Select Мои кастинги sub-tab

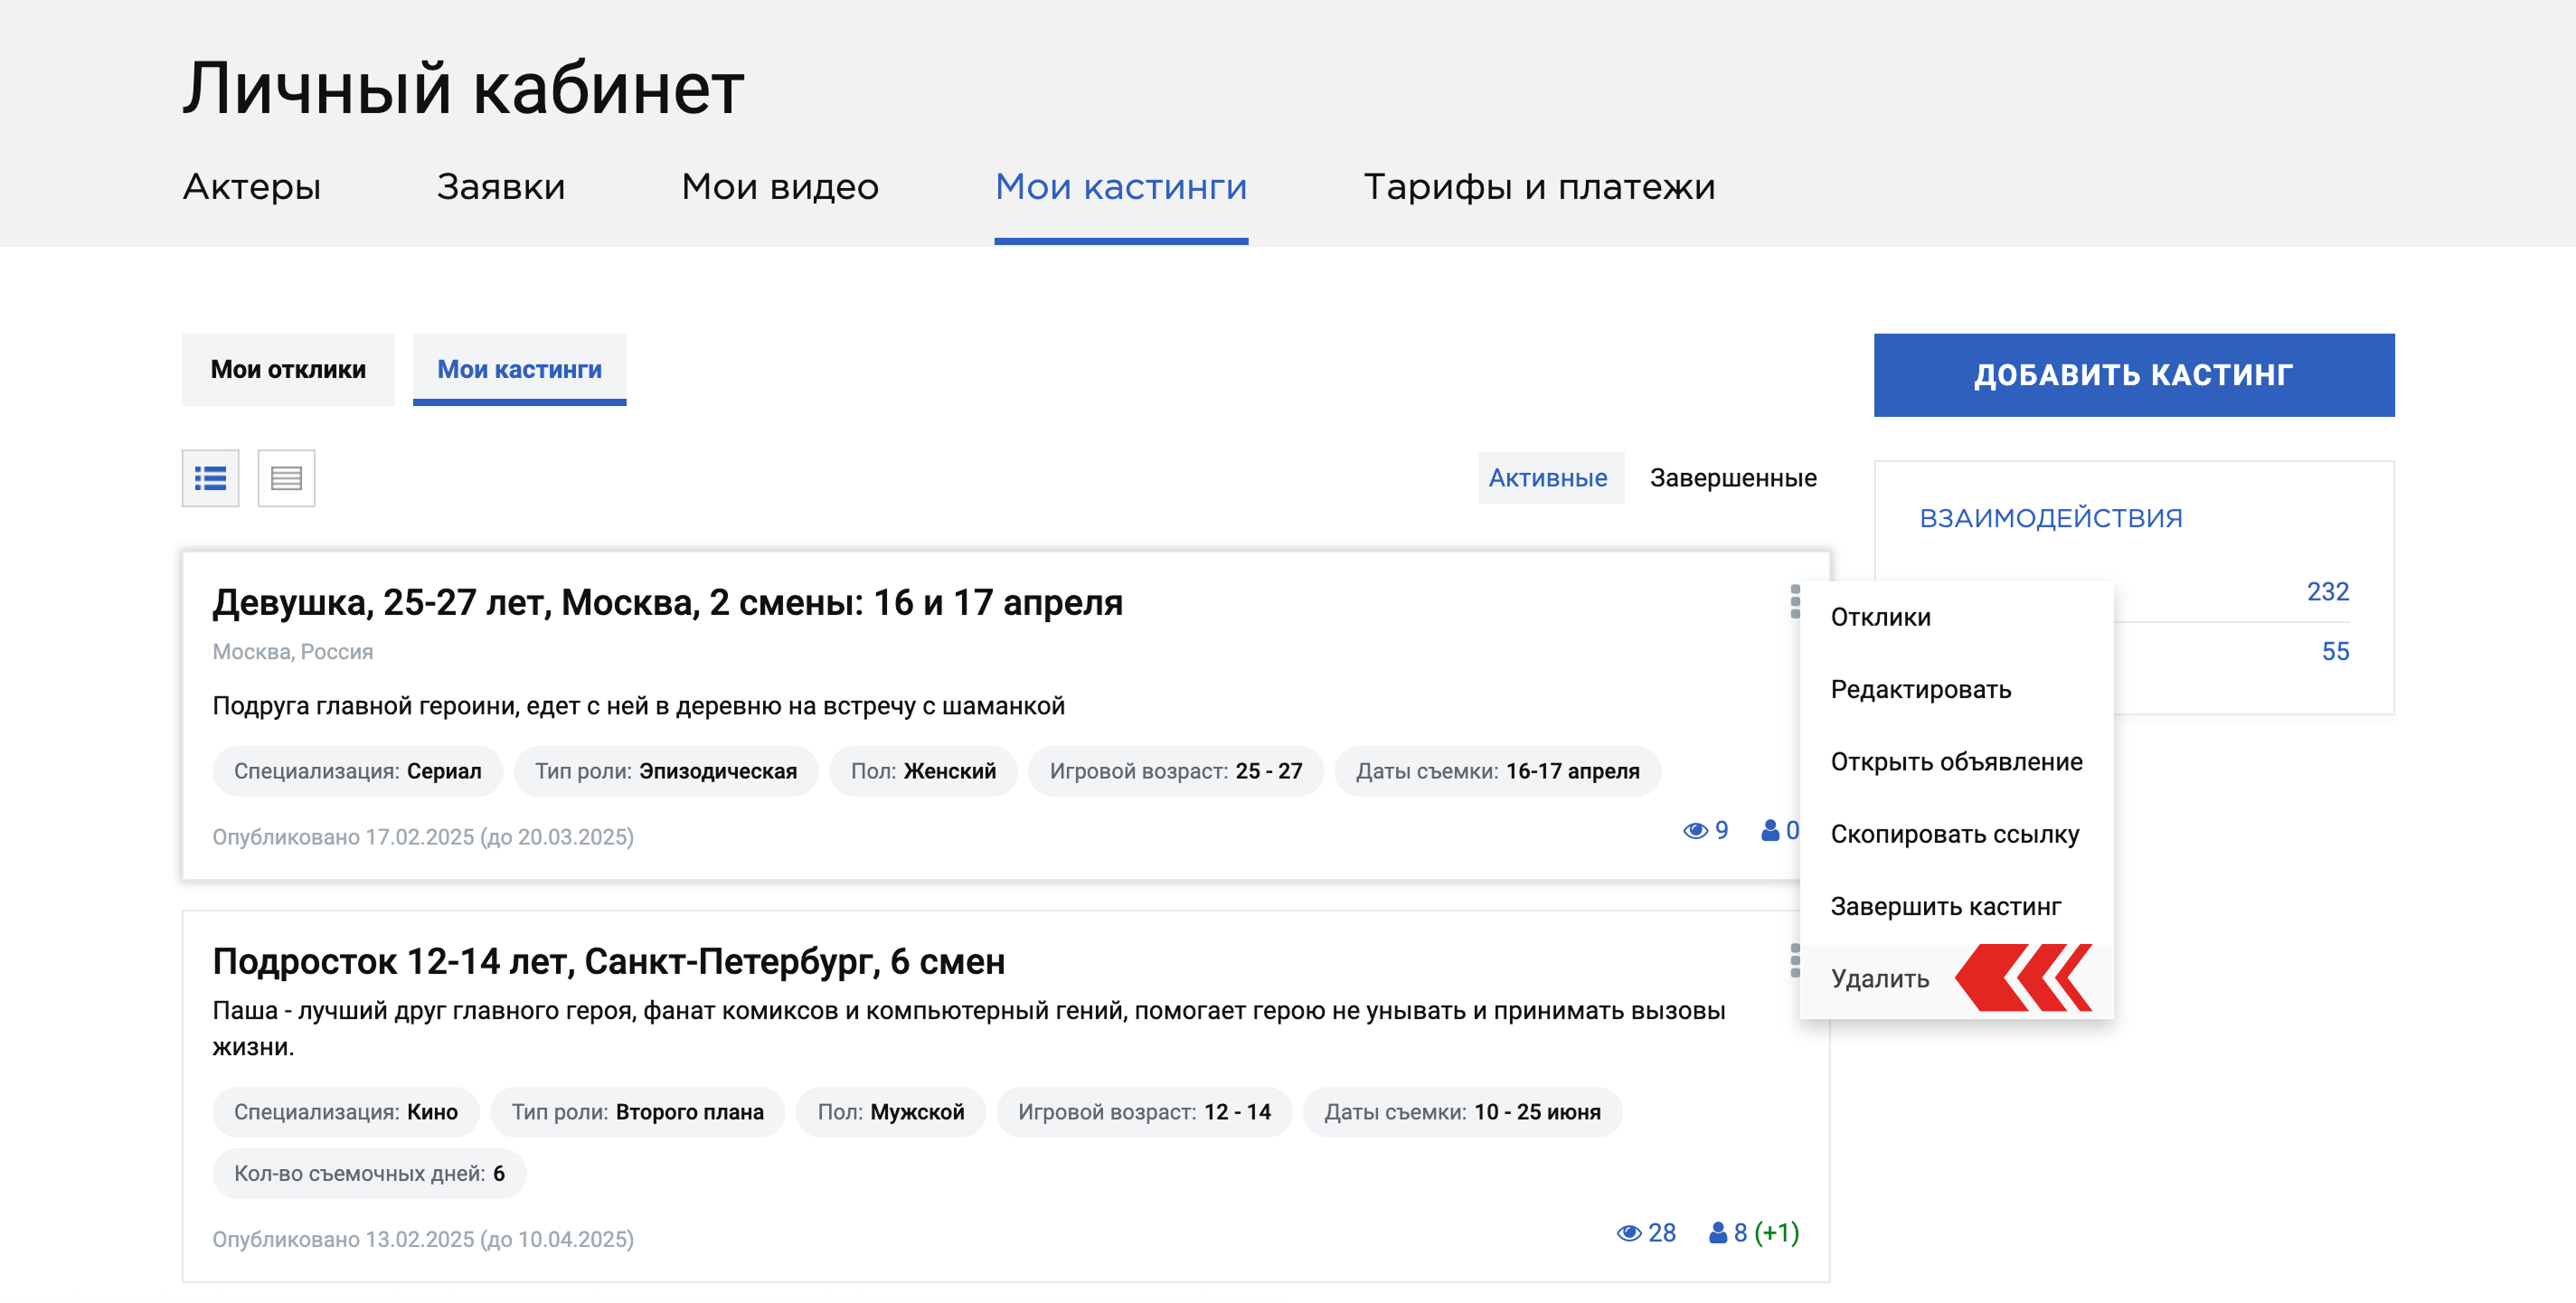click(x=520, y=369)
